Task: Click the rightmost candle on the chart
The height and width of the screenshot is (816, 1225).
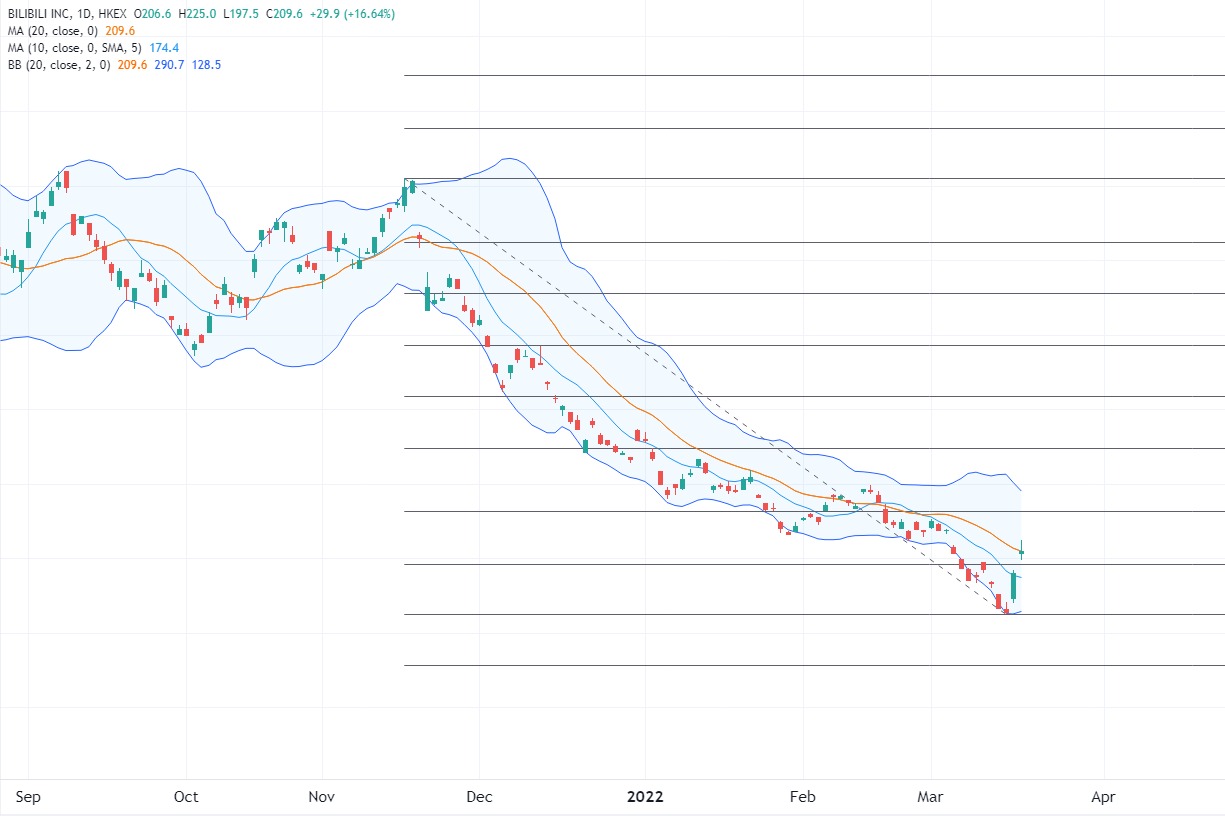Action: (1021, 551)
